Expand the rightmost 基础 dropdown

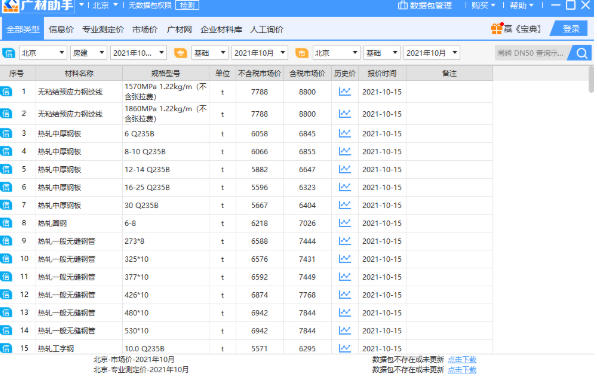click(x=382, y=53)
